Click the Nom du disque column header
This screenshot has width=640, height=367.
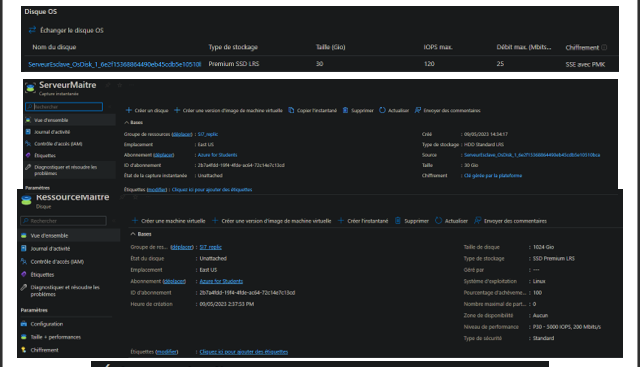tap(54, 47)
